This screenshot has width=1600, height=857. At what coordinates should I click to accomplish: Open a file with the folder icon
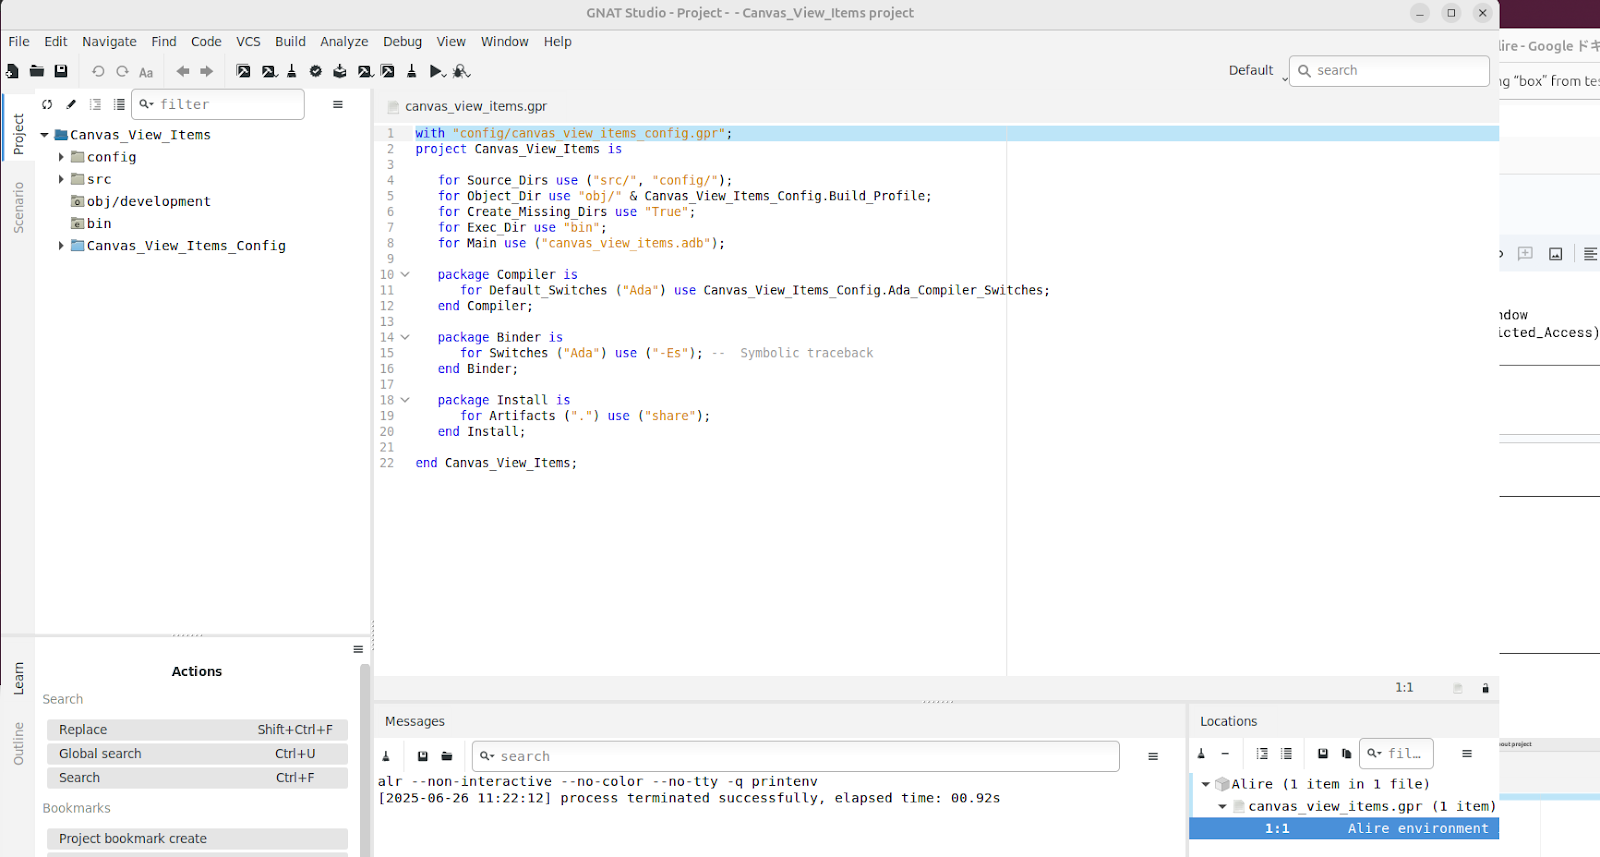click(x=37, y=71)
